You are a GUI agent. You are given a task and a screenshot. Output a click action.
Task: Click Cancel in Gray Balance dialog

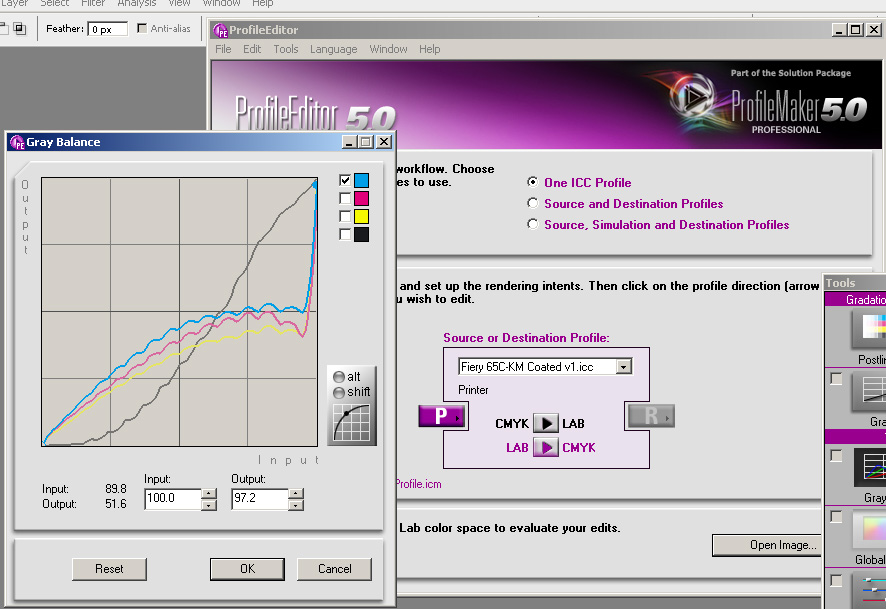(x=335, y=569)
